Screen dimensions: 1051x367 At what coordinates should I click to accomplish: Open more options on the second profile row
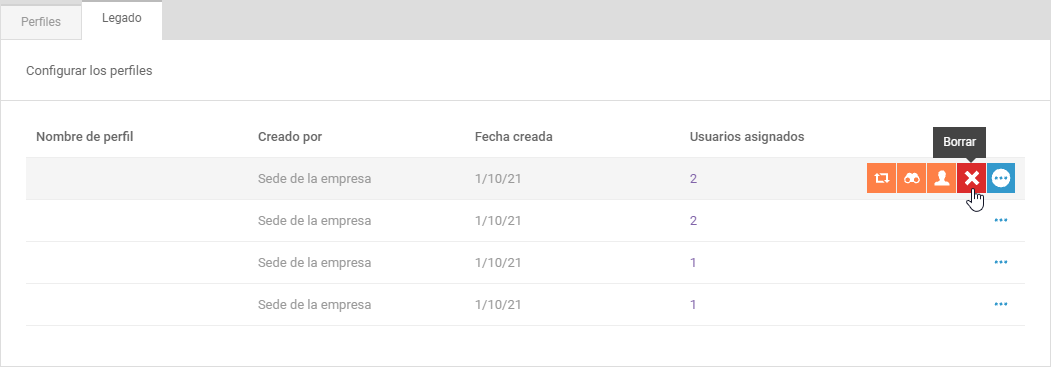tap(1001, 220)
